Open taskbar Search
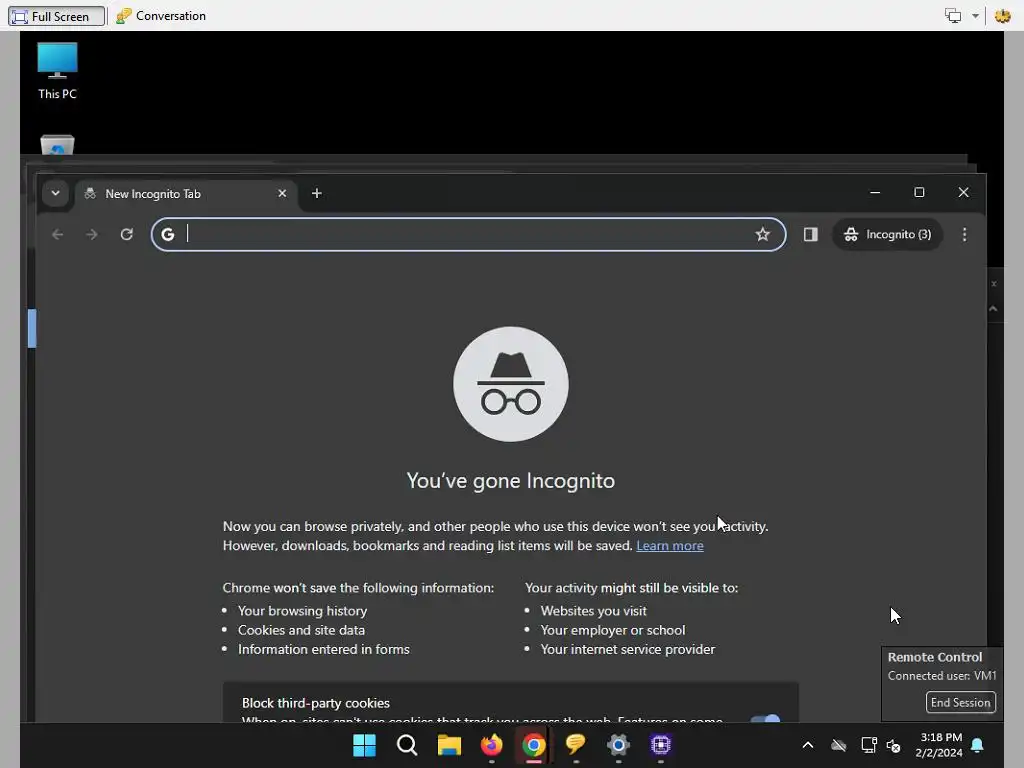 [x=407, y=745]
